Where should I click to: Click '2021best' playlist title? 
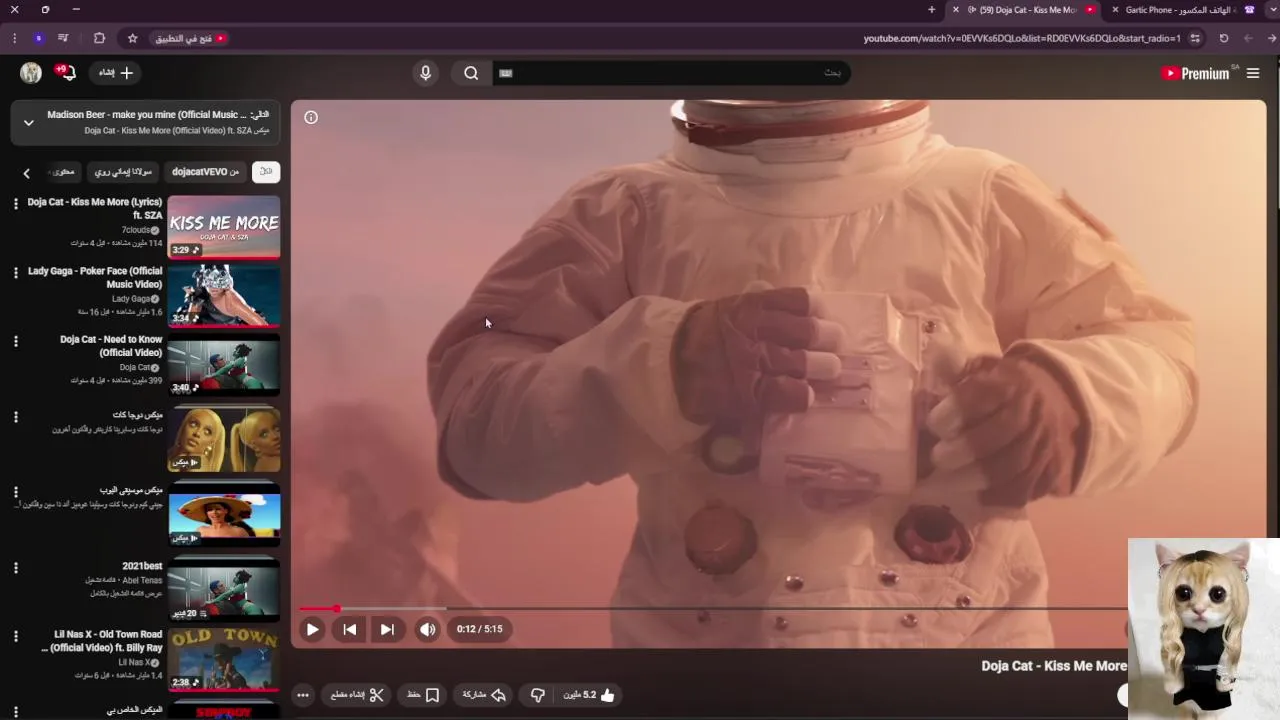(x=142, y=566)
